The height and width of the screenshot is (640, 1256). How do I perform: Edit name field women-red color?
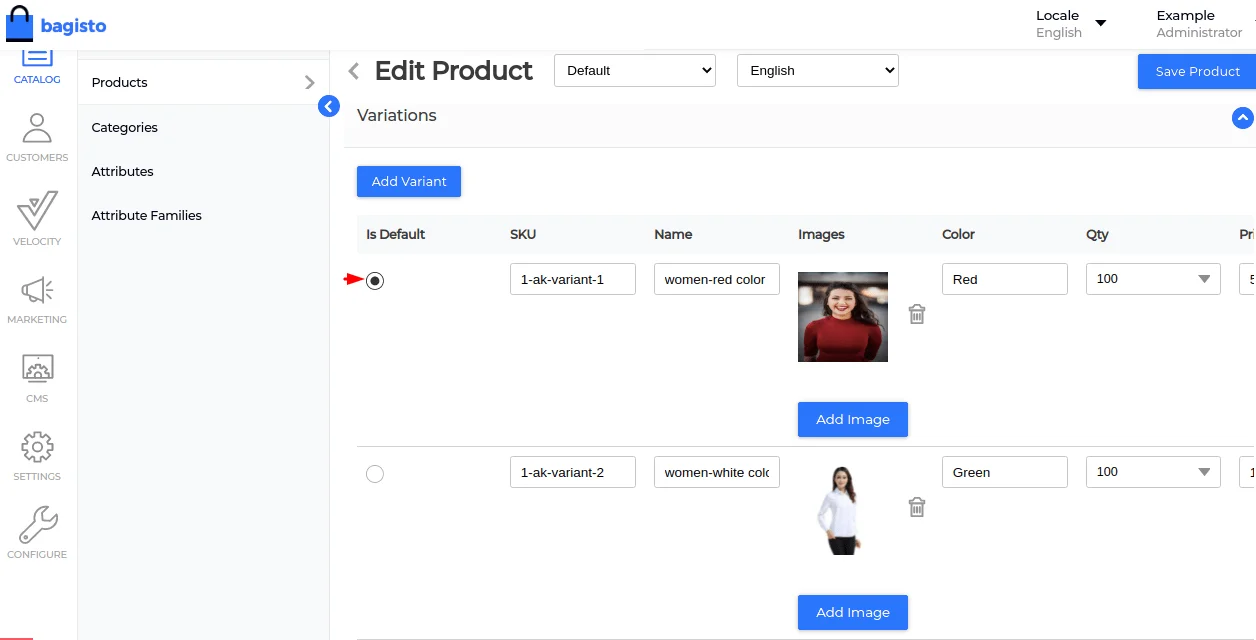[x=717, y=279]
